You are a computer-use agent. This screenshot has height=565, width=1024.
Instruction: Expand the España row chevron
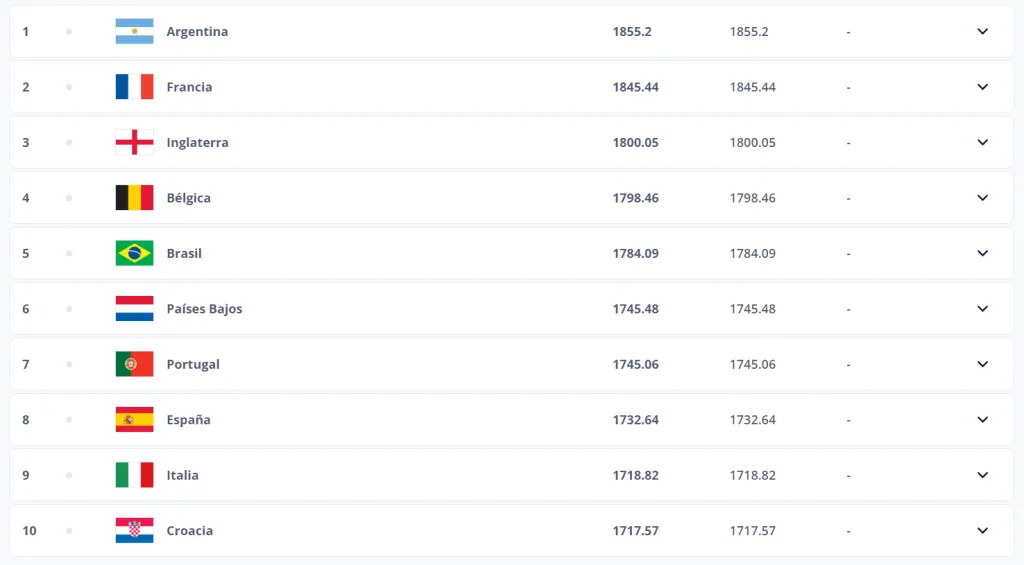[x=982, y=420]
